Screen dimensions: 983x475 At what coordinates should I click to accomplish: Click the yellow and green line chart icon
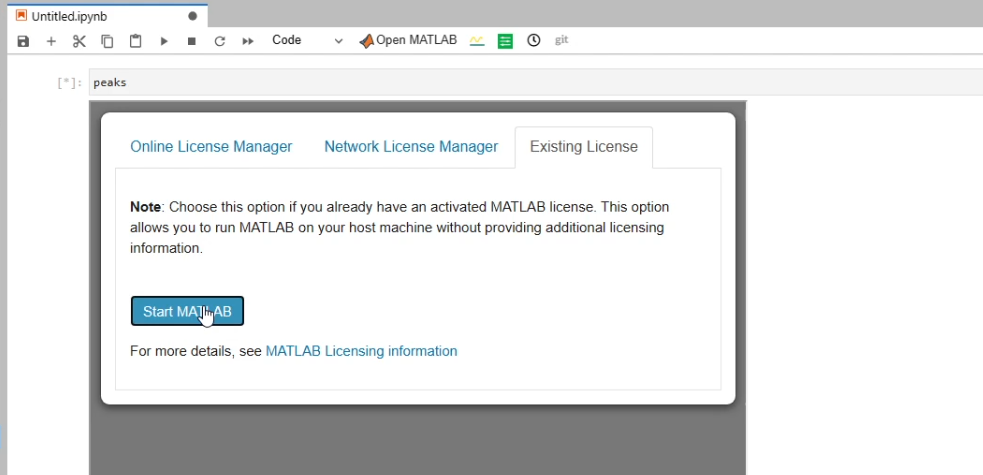[x=477, y=41]
